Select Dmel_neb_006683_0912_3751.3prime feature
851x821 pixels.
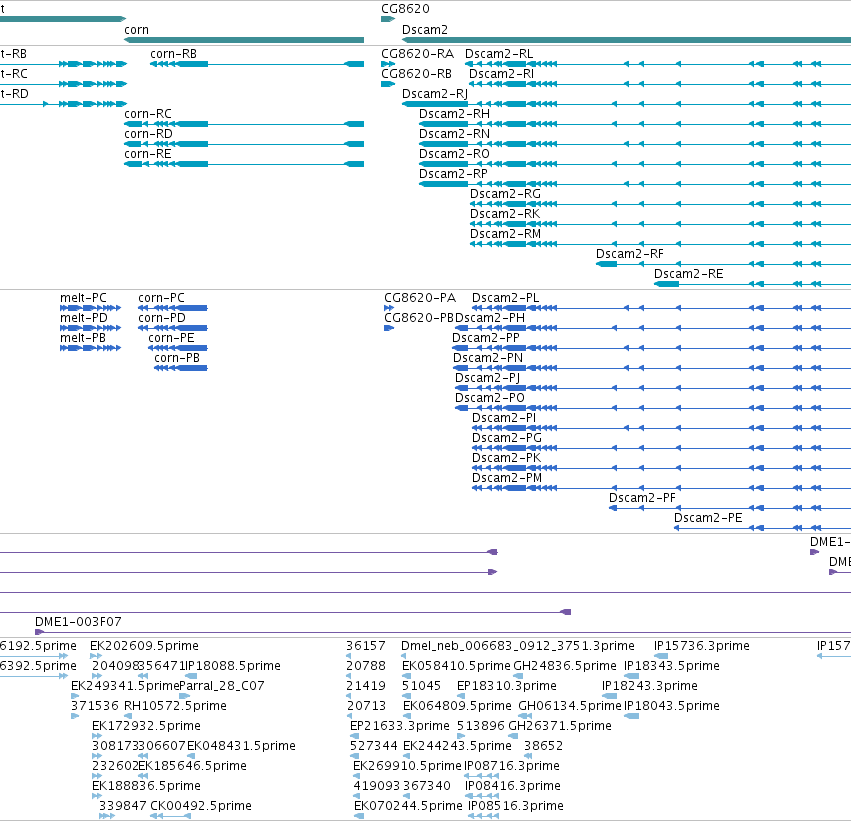[518, 646]
